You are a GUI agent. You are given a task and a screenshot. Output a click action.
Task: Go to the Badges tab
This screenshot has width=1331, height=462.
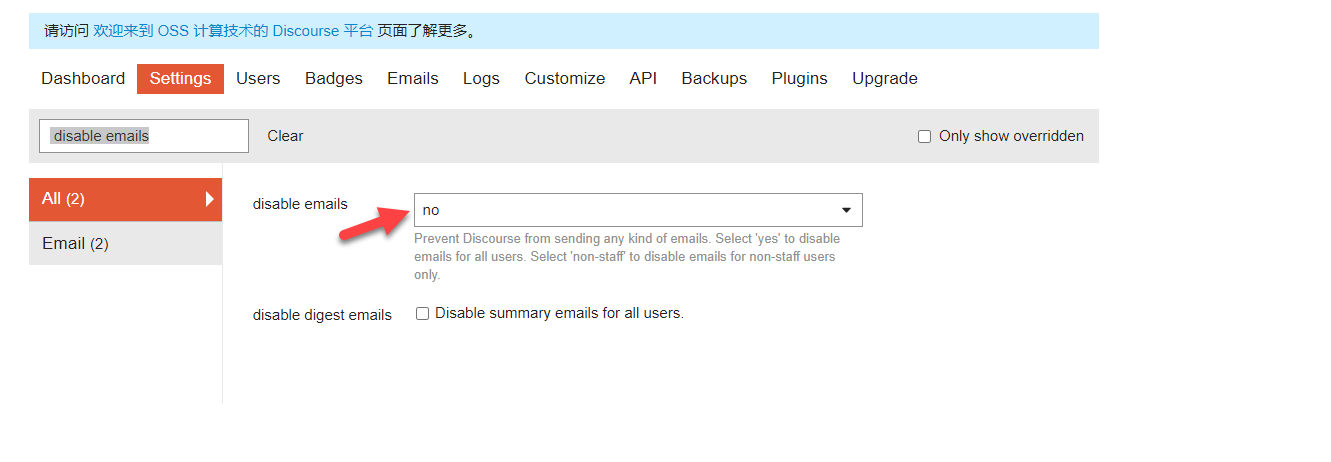tap(334, 79)
